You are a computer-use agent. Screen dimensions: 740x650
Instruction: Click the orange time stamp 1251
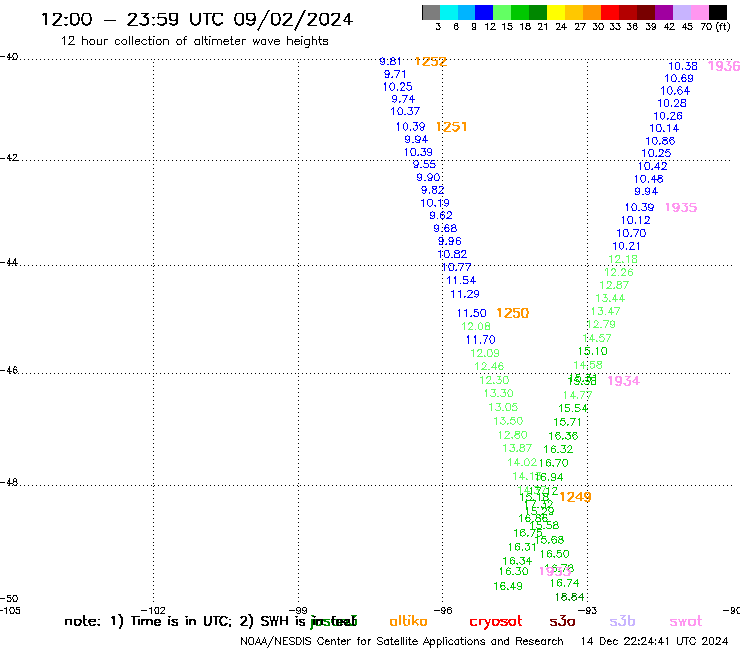pos(451,127)
